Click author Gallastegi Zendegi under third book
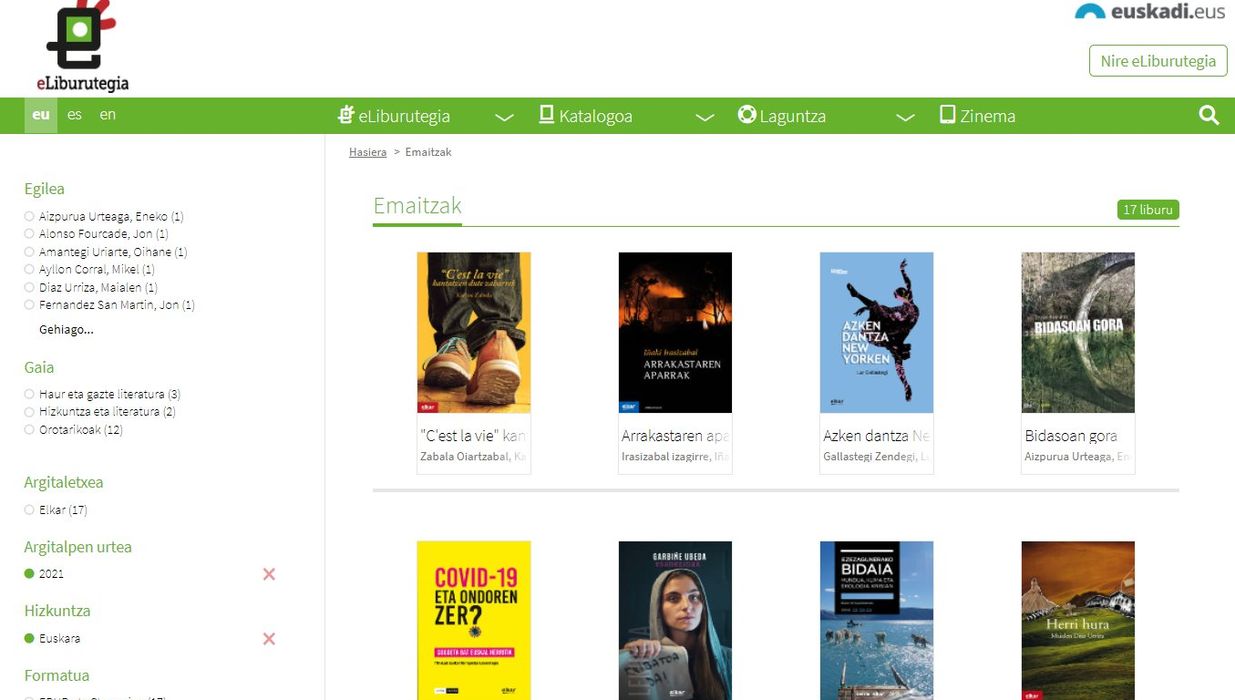 (x=877, y=457)
